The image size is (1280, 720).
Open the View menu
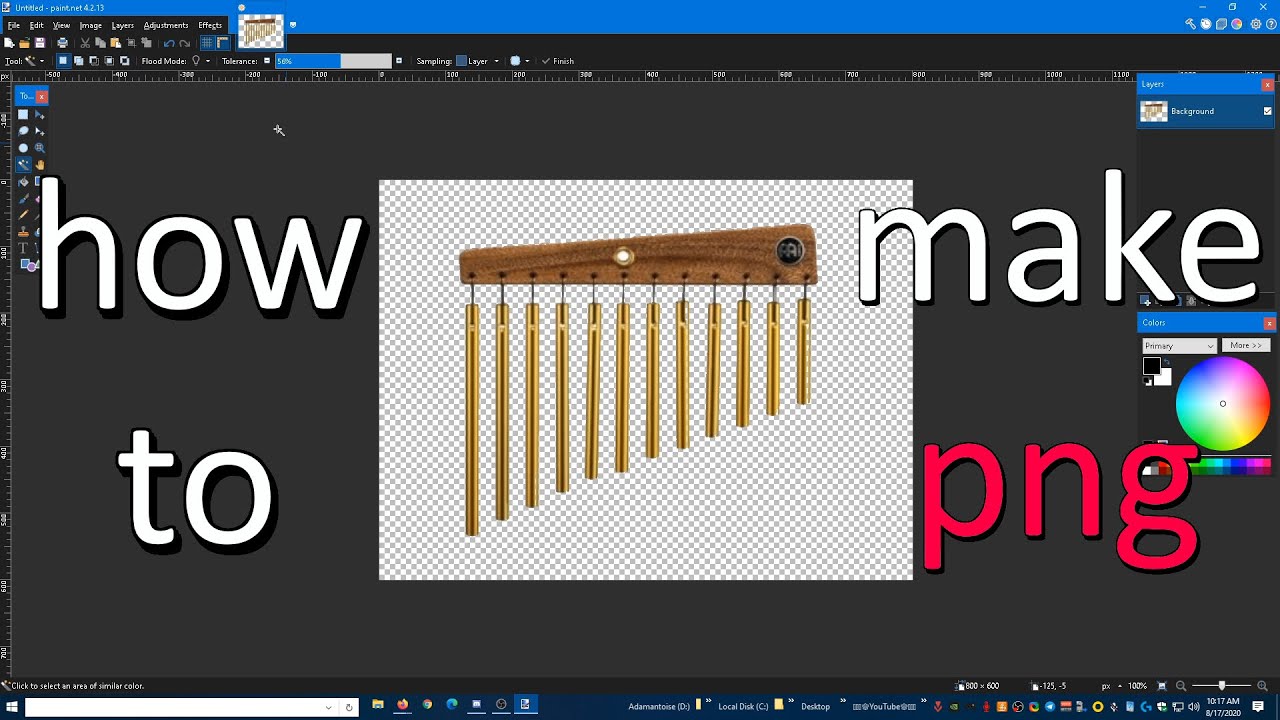pyautogui.click(x=61, y=25)
